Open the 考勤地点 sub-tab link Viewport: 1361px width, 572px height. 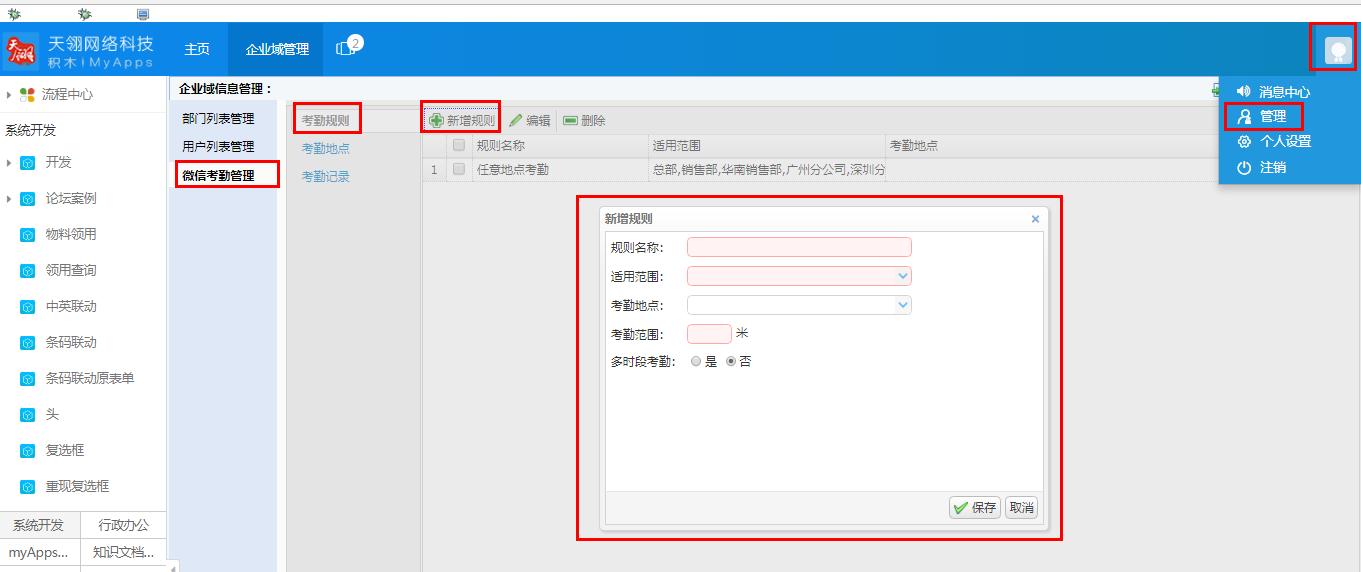[326, 149]
